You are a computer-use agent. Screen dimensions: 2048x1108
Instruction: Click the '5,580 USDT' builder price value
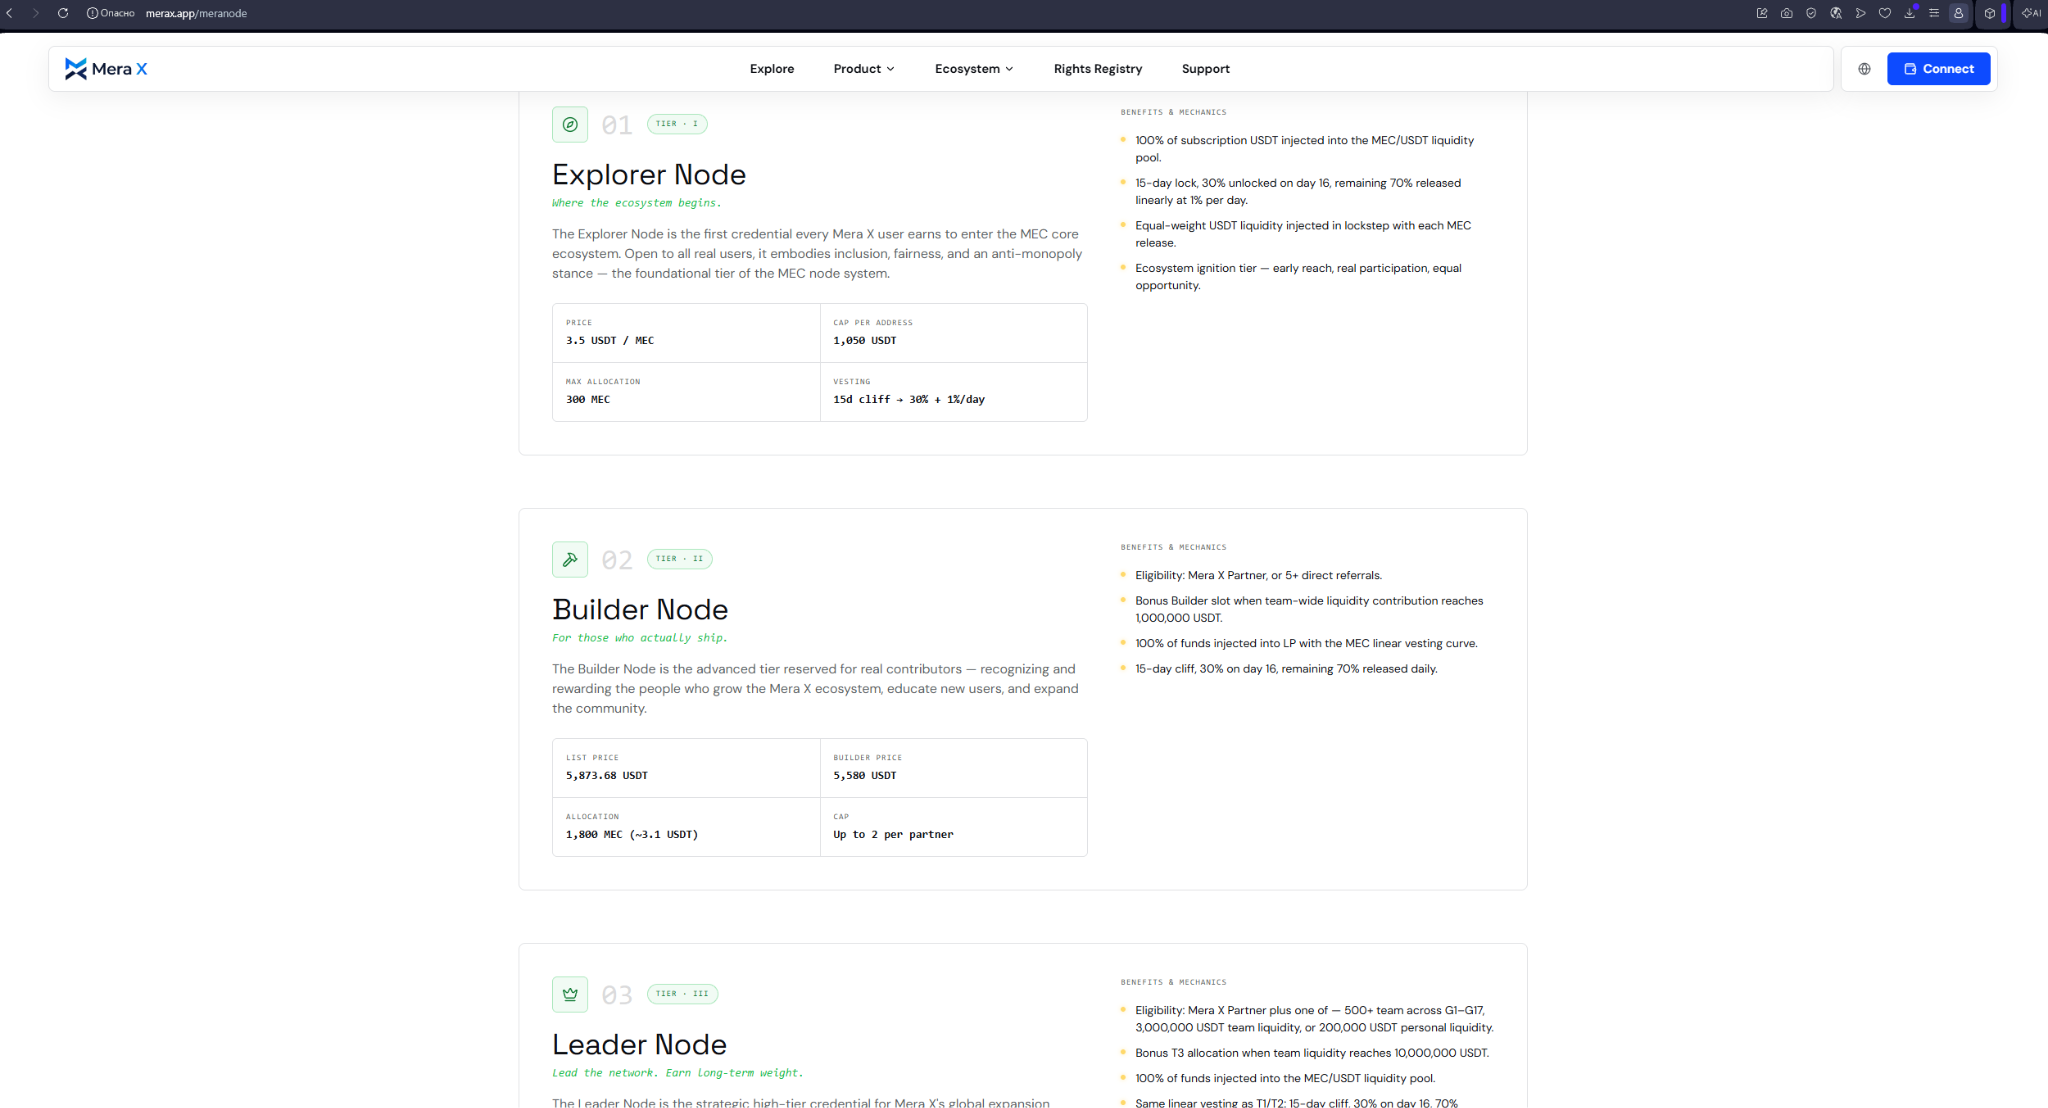click(865, 776)
